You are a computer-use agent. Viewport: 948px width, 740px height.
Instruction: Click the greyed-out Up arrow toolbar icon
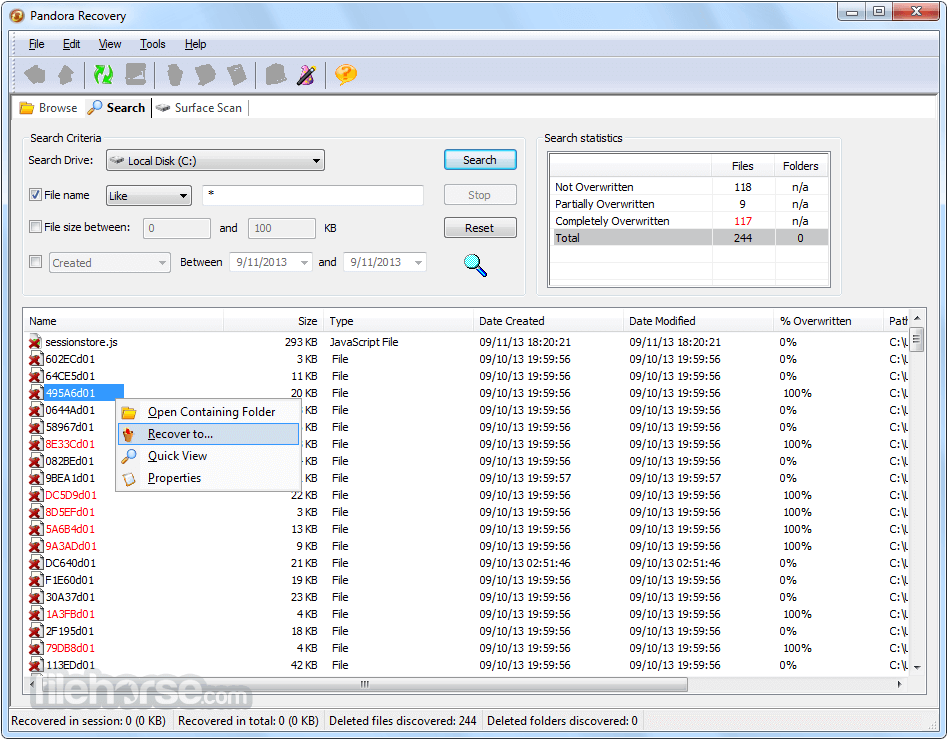click(x=65, y=75)
